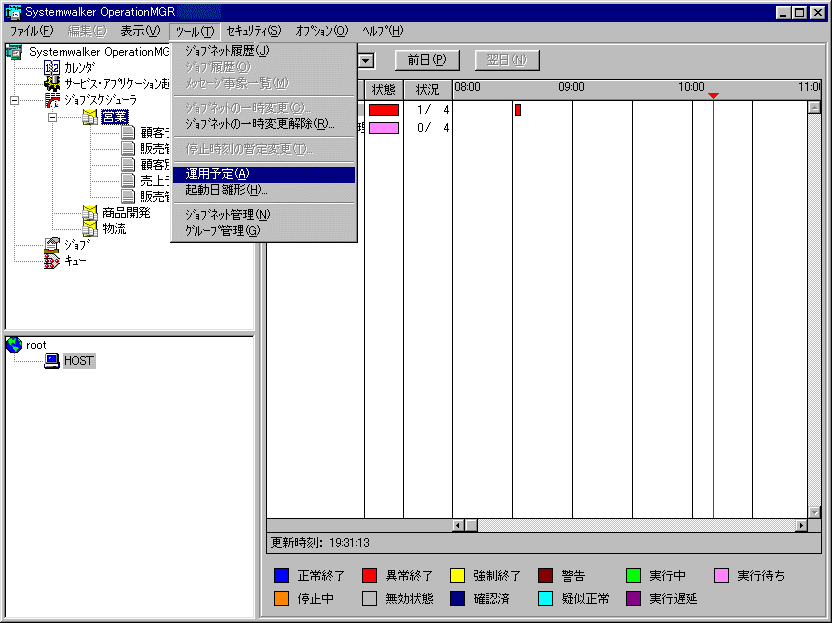Click the 翌日(N) button
Screen dimensions: 832x623
pyautogui.click(x=507, y=60)
